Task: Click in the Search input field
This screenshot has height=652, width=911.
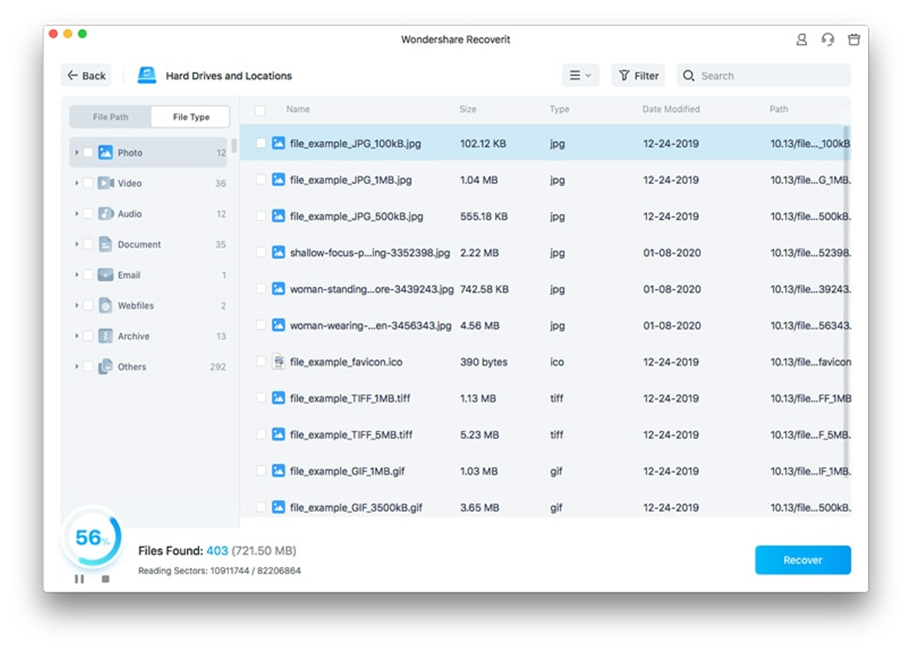Action: click(764, 76)
